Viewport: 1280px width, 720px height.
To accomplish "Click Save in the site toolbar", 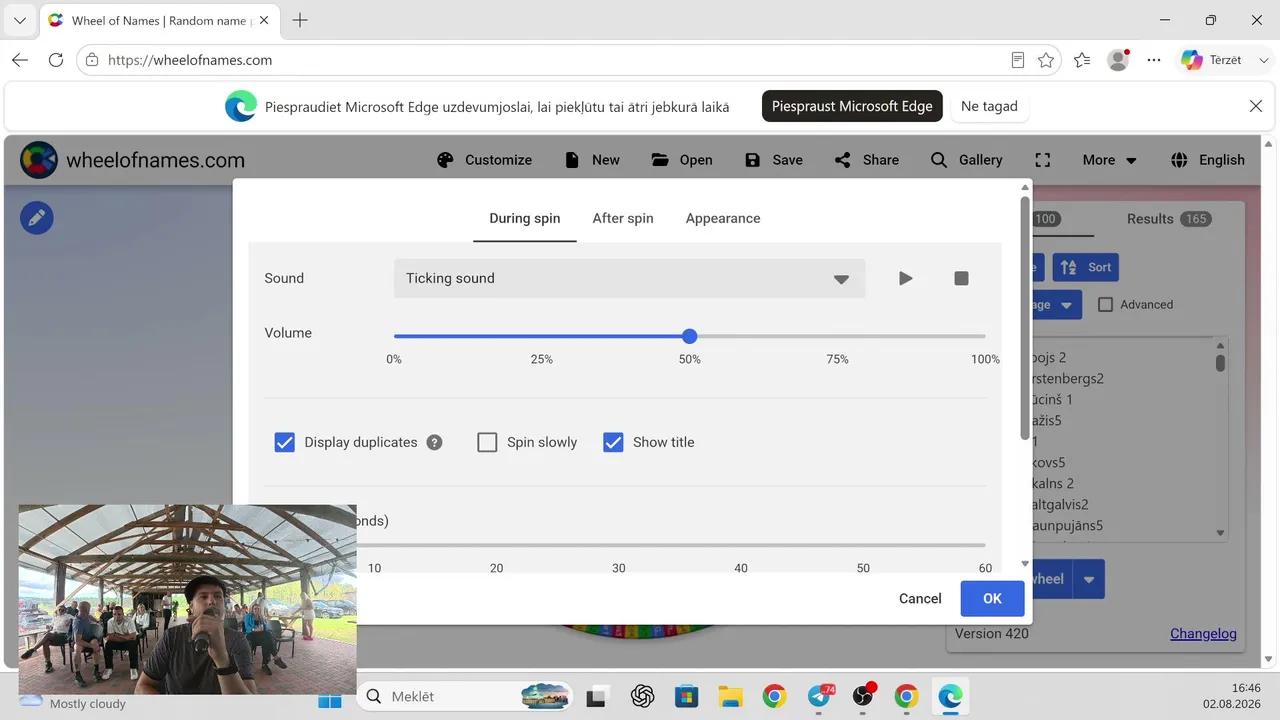I will (x=774, y=160).
